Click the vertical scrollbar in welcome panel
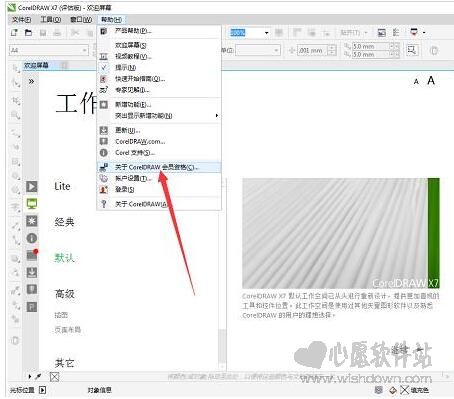454x399 pixels. pyautogui.click(x=222, y=347)
